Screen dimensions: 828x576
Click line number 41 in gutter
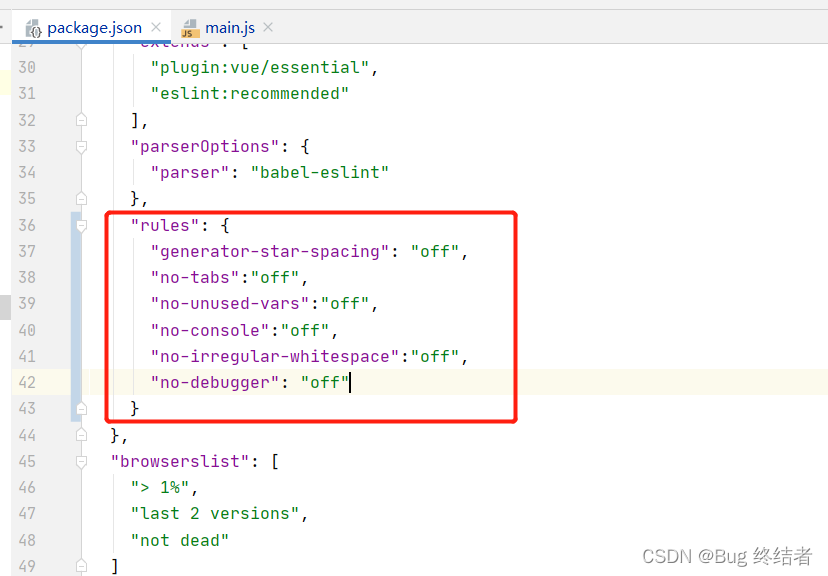[27, 356]
